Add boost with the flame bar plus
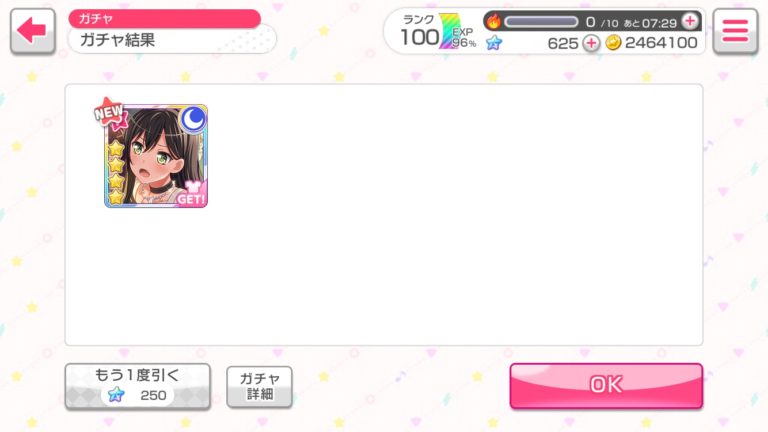 [690, 21]
